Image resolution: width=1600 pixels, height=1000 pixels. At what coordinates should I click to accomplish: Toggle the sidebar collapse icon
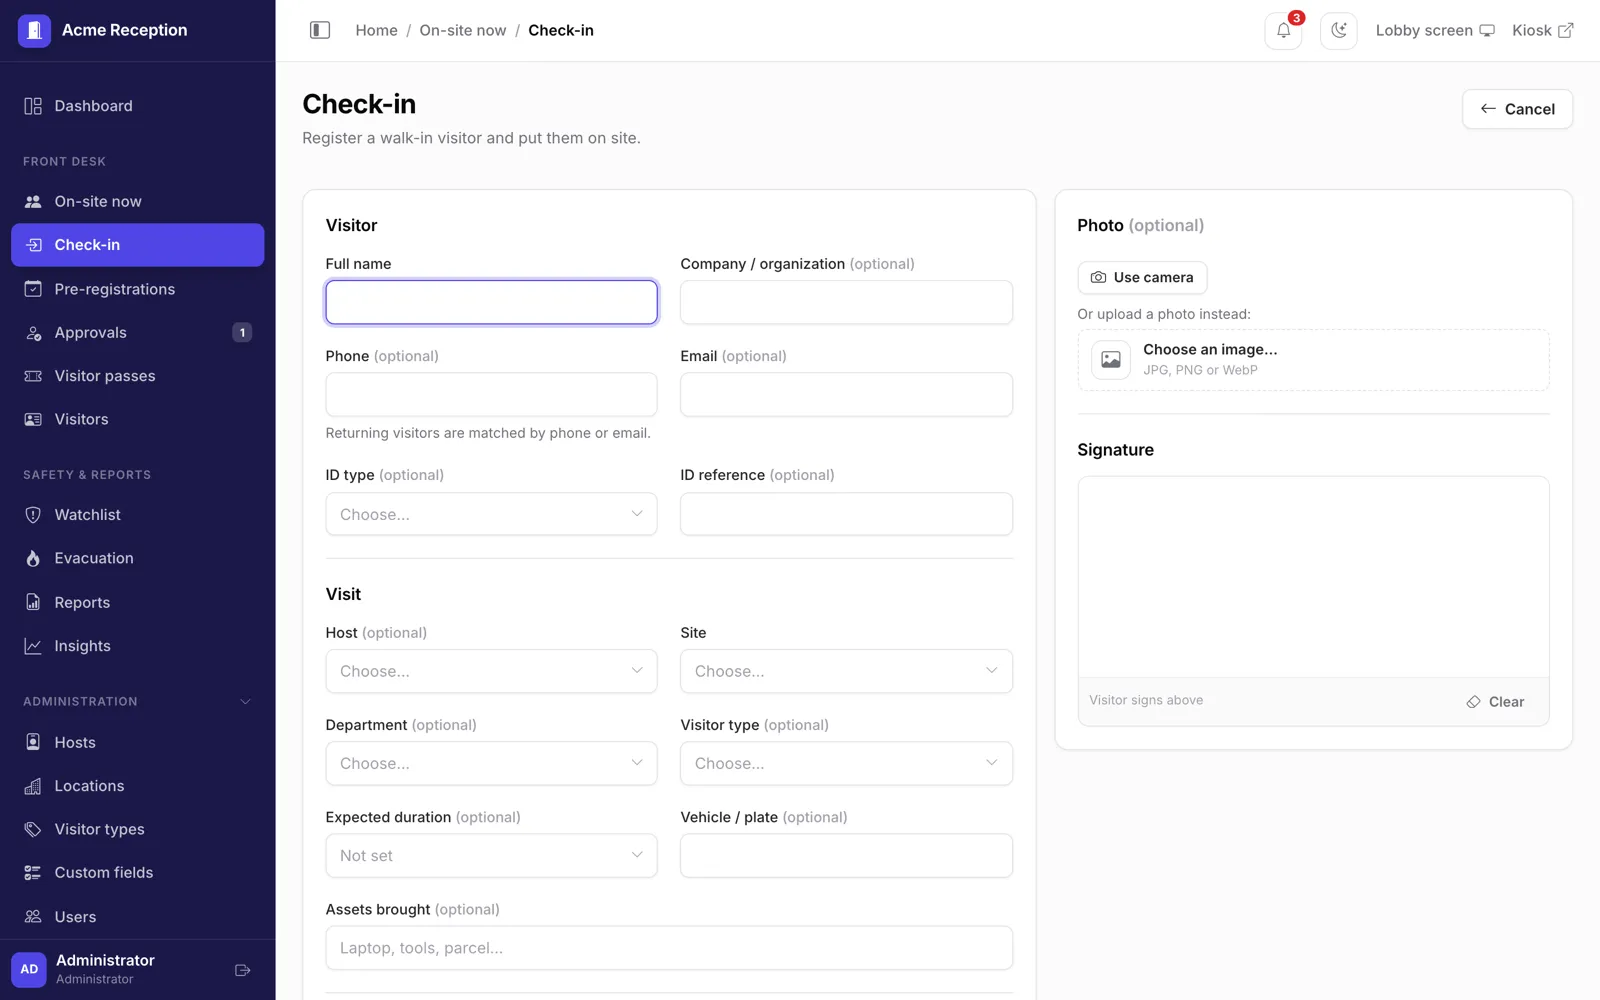[x=320, y=30]
